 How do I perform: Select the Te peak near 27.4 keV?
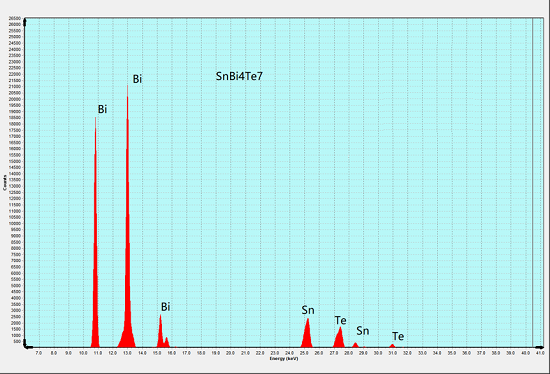(x=339, y=337)
